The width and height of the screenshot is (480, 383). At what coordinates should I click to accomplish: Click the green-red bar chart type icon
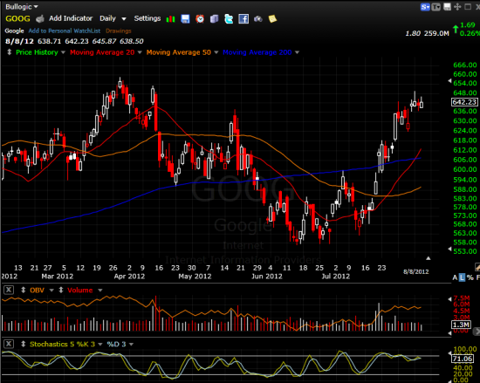[171, 19]
